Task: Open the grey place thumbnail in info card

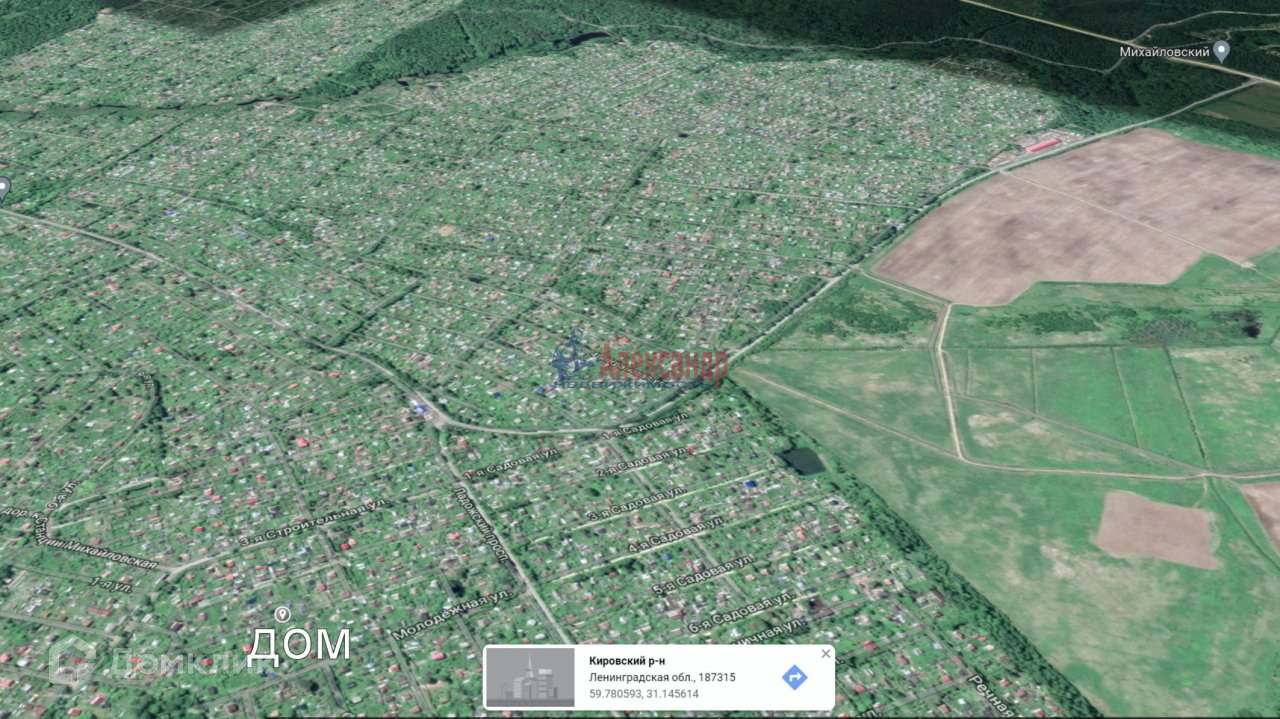Action: (x=530, y=678)
